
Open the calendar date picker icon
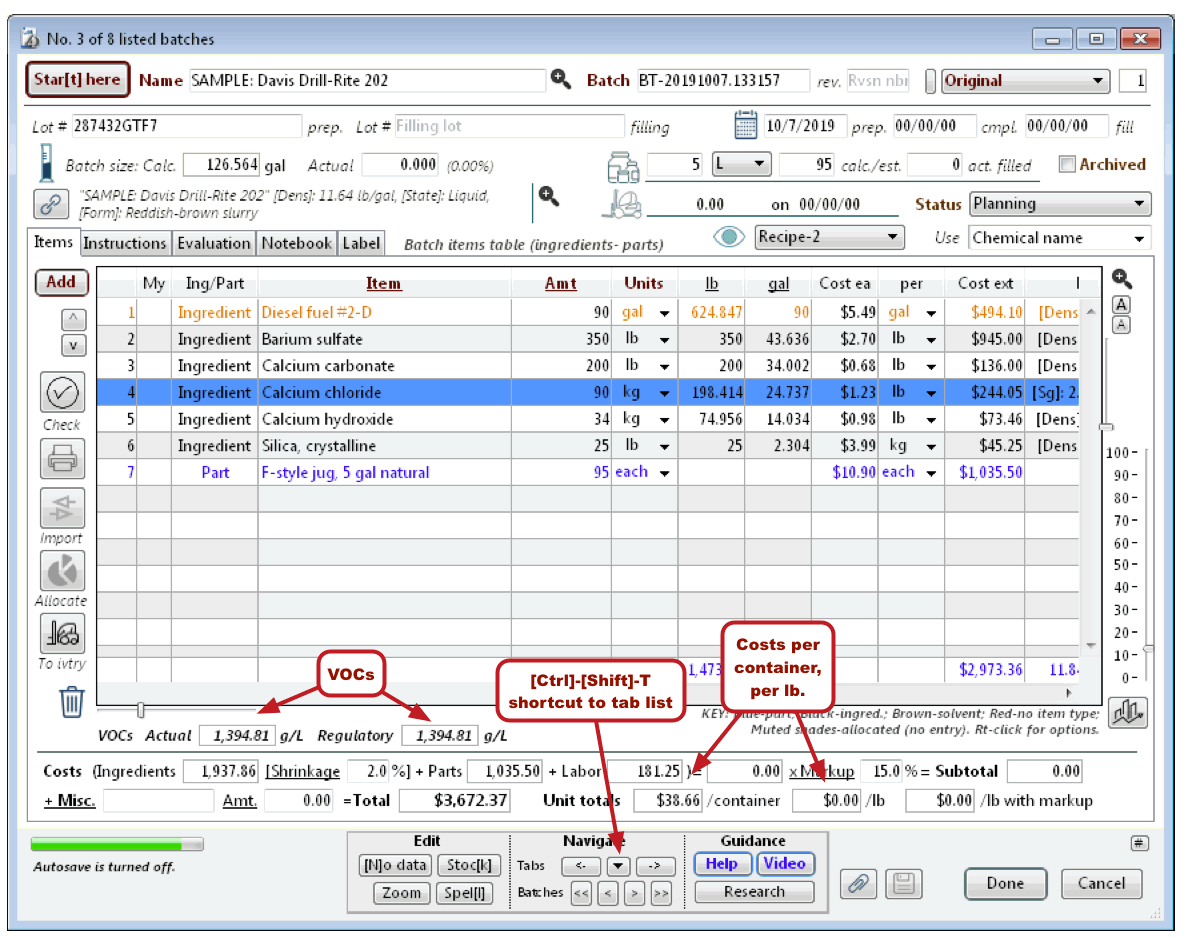pos(745,125)
